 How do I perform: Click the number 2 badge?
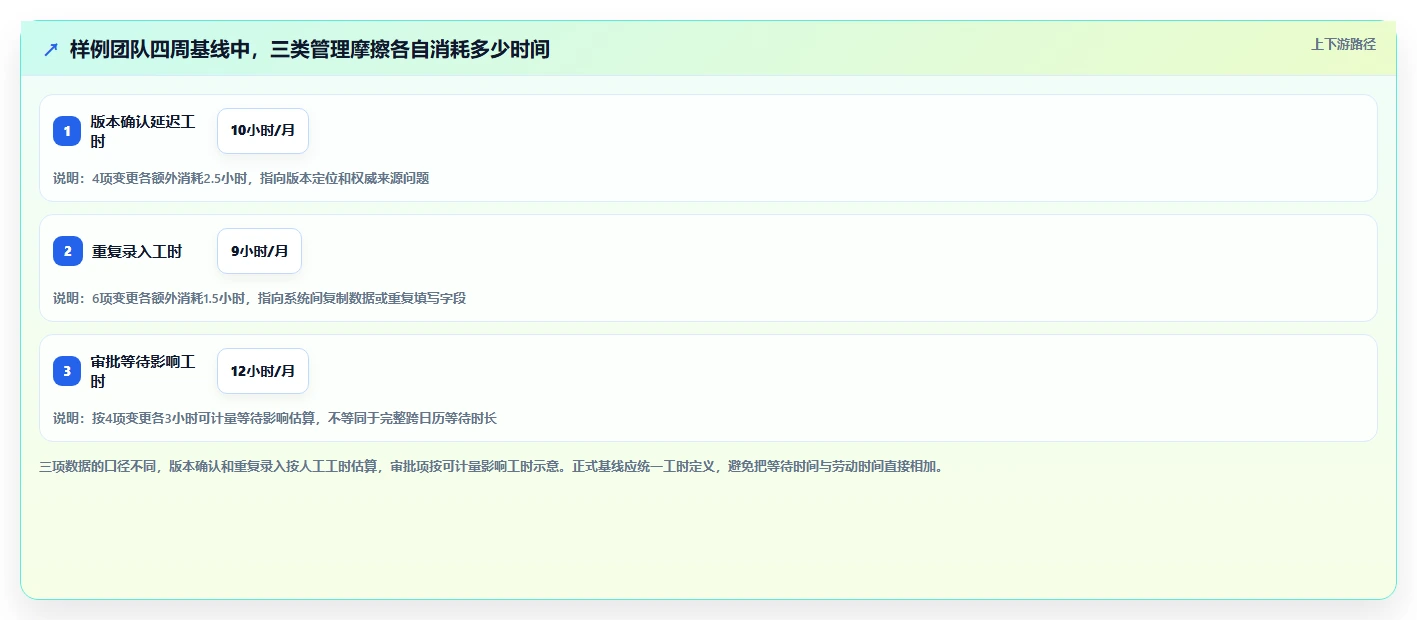click(x=67, y=251)
